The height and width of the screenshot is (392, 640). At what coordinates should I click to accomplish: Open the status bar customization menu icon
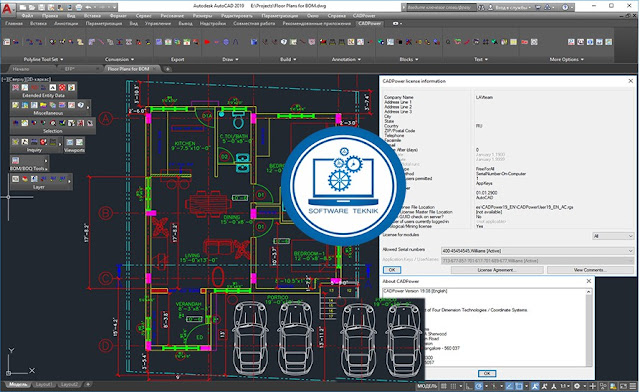coord(634,386)
